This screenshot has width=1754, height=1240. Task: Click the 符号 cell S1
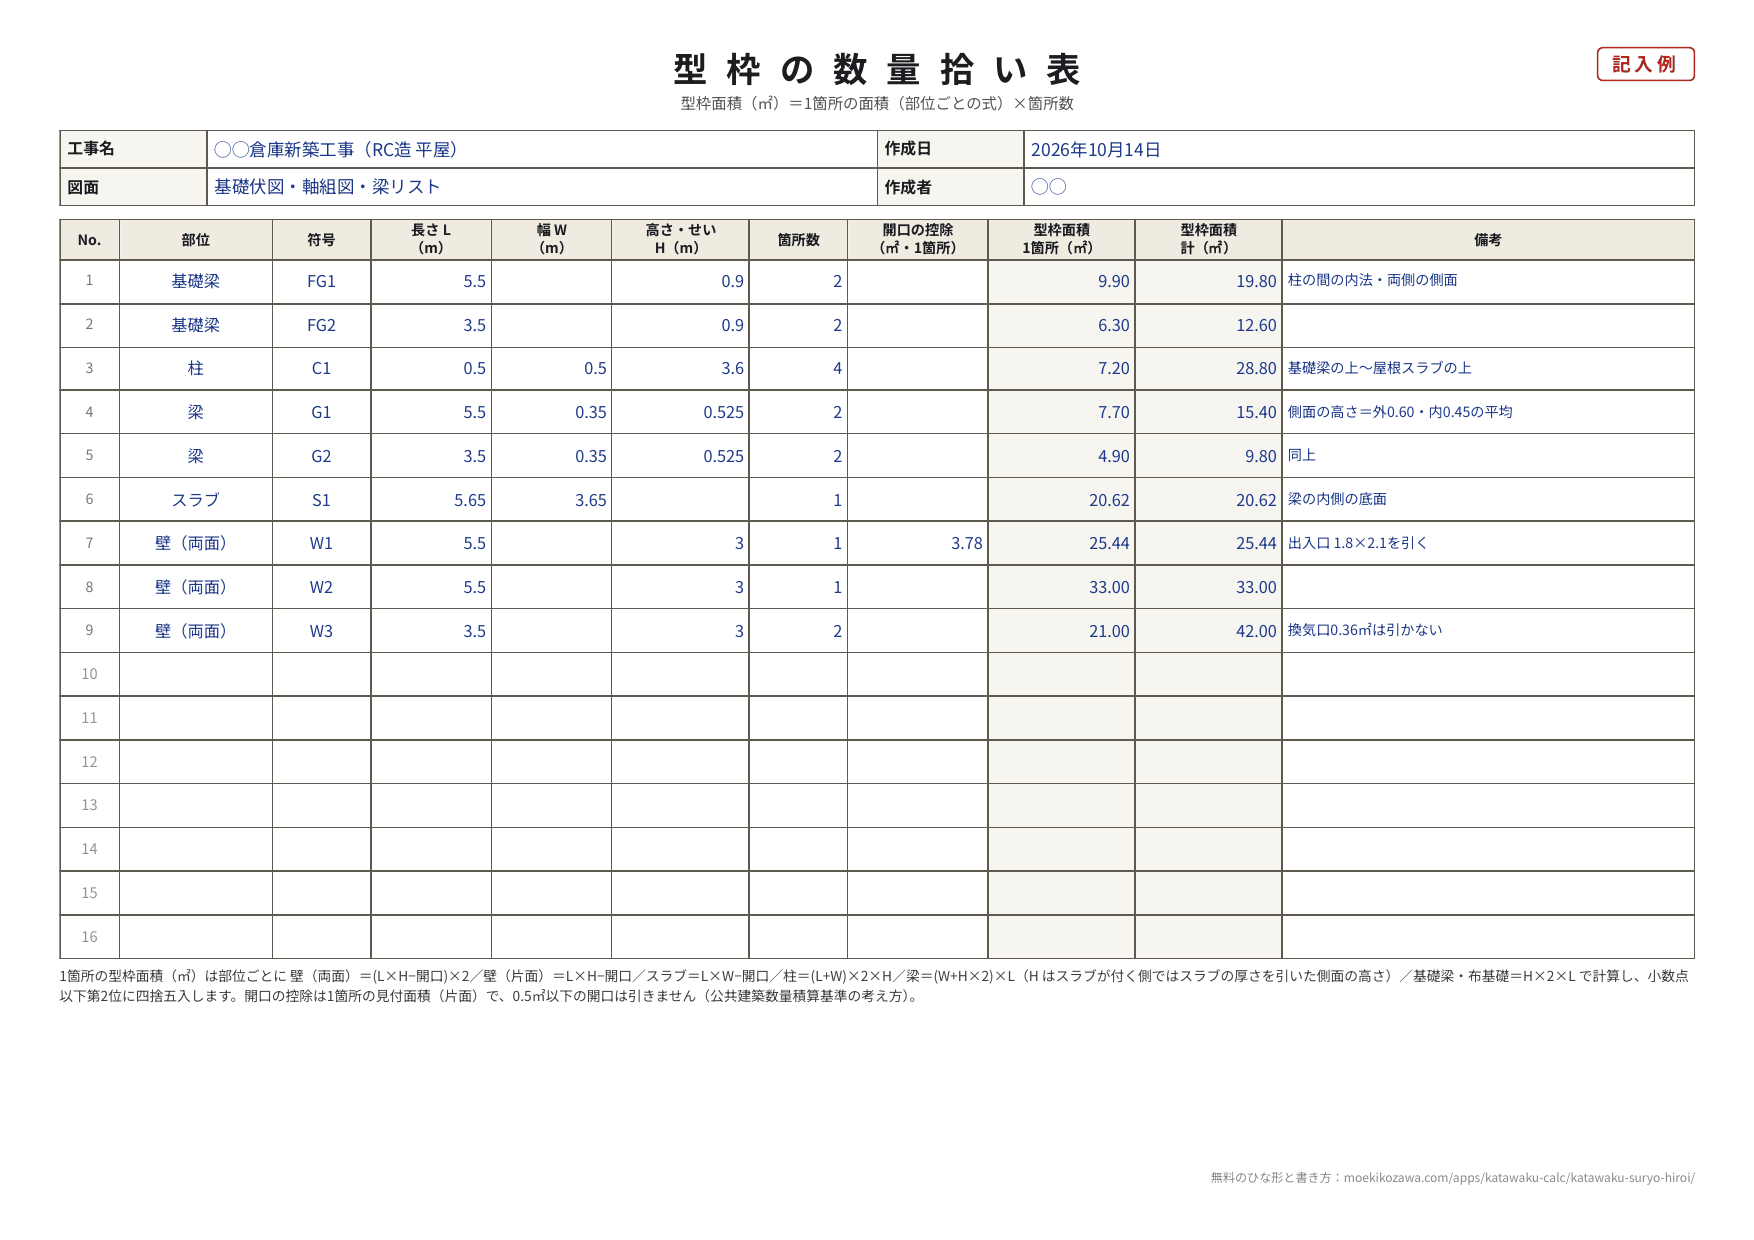click(321, 500)
